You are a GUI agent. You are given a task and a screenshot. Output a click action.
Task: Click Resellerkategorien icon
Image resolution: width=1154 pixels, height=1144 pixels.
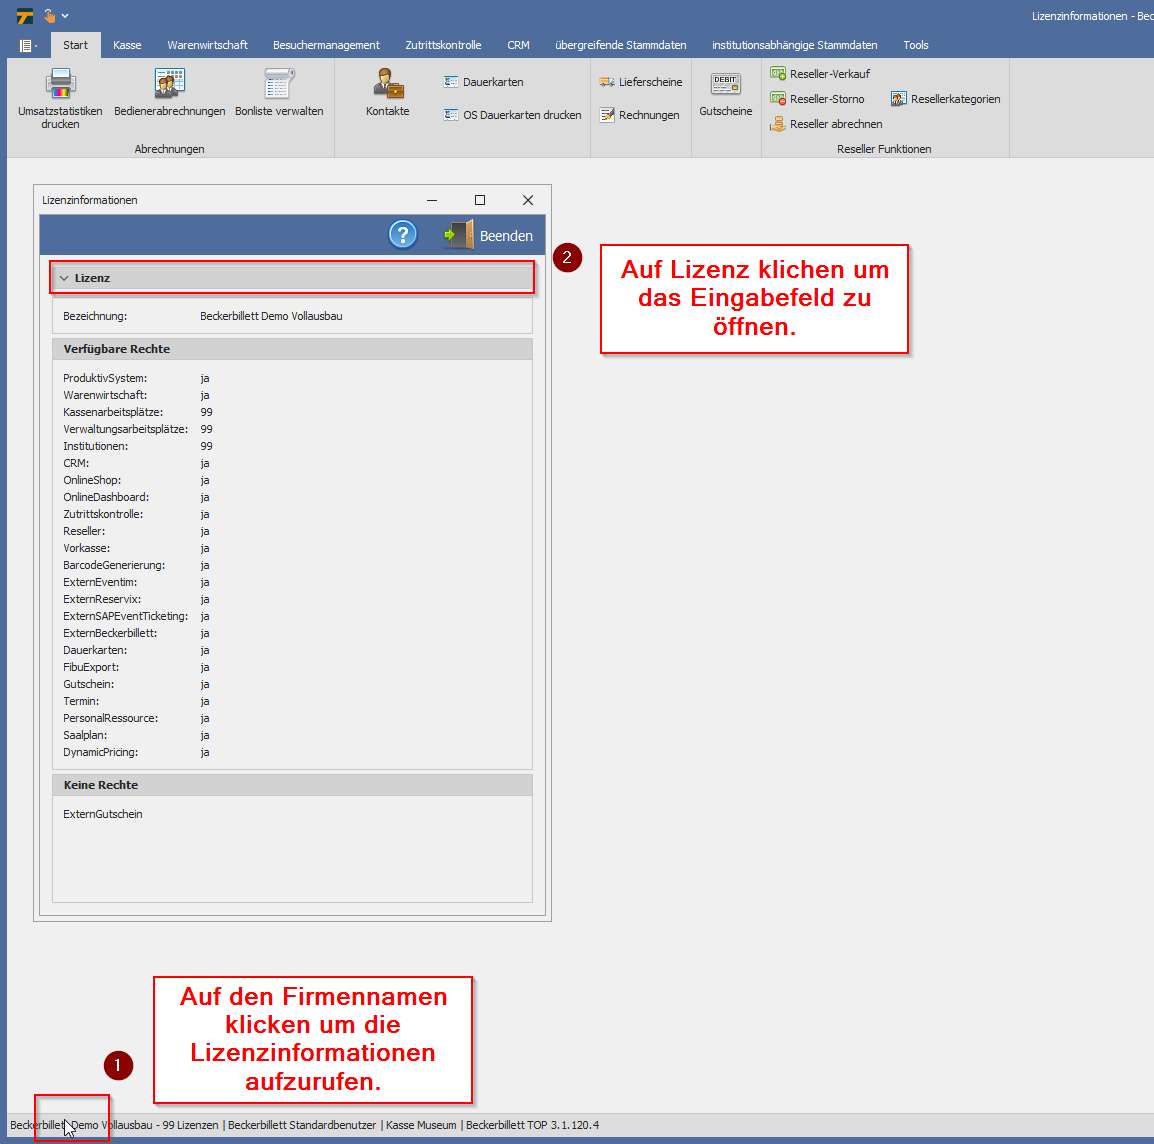point(899,99)
